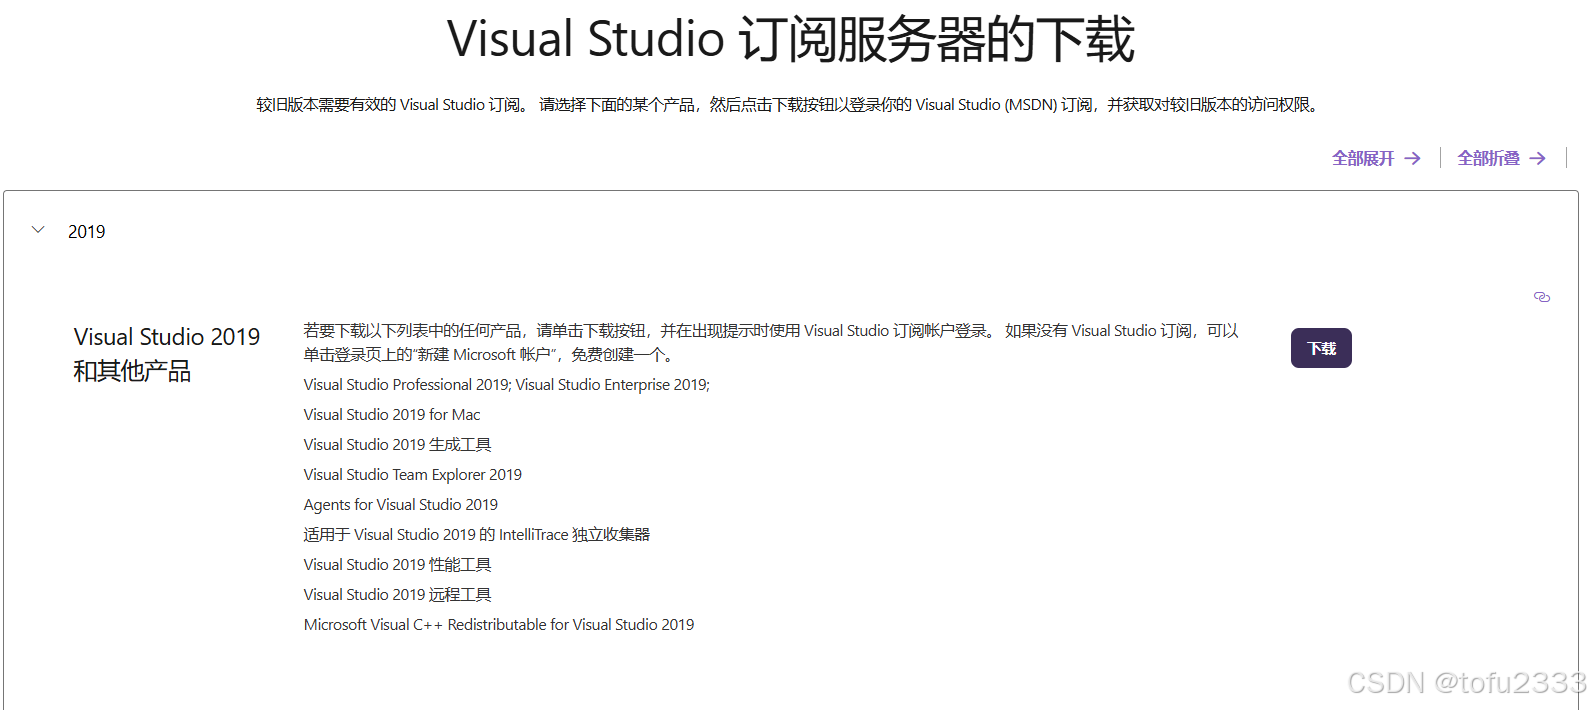Click Visual Studio 2019 生成工具 entry
Screen dimensions: 1591x710
[x=398, y=445]
